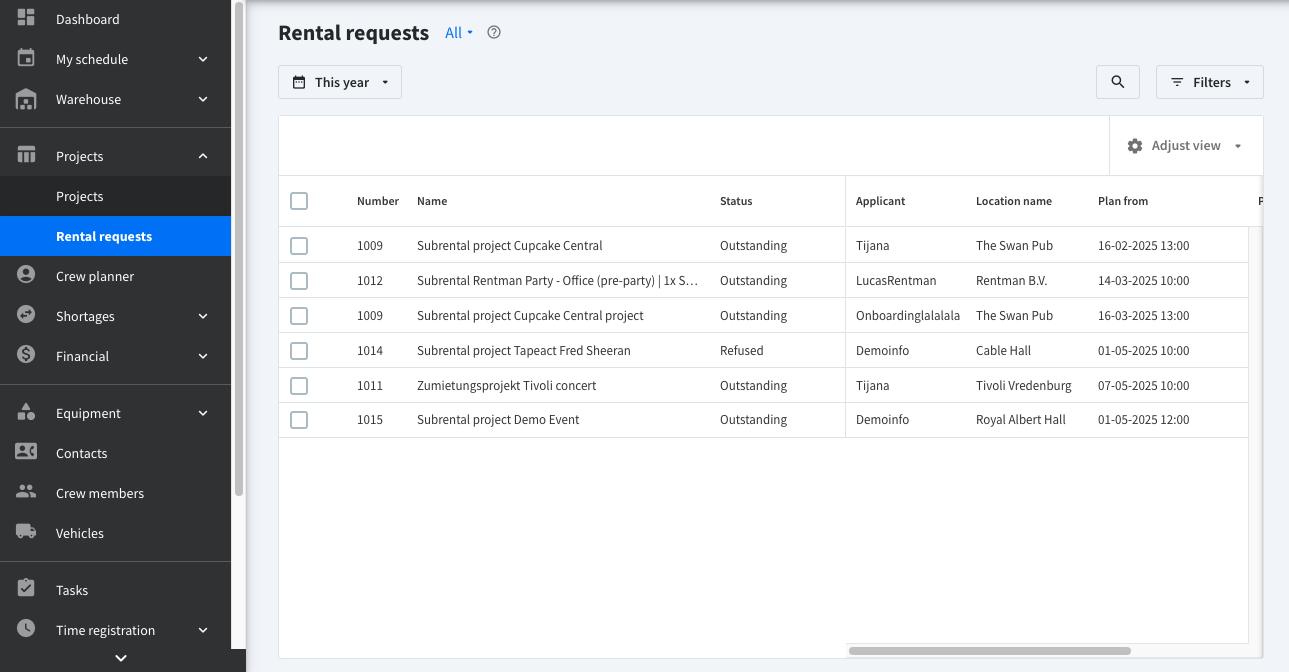Click the Crew planner person icon
Screen dimensions: 1289x672
[26, 275]
